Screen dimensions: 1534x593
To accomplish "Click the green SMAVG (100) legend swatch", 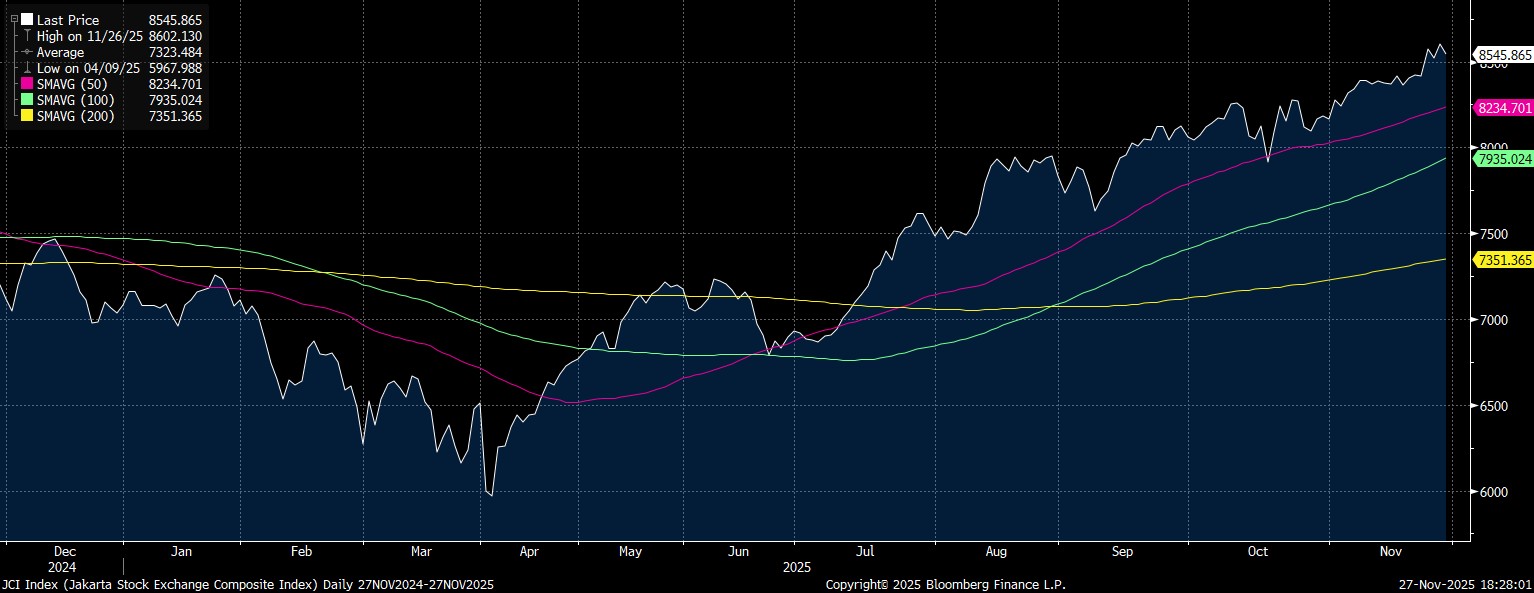I will pyautogui.click(x=27, y=100).
